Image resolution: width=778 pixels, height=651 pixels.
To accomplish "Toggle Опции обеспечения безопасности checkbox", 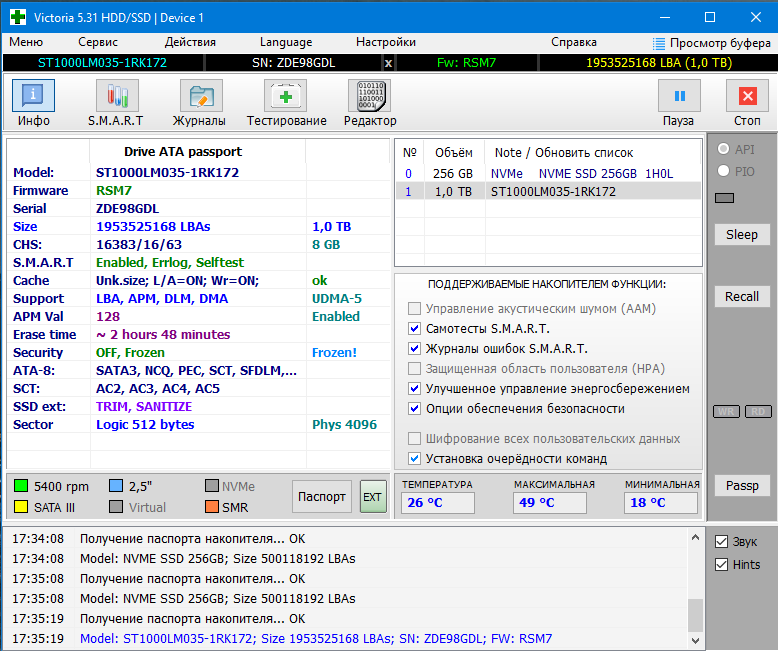I will 414,408.
